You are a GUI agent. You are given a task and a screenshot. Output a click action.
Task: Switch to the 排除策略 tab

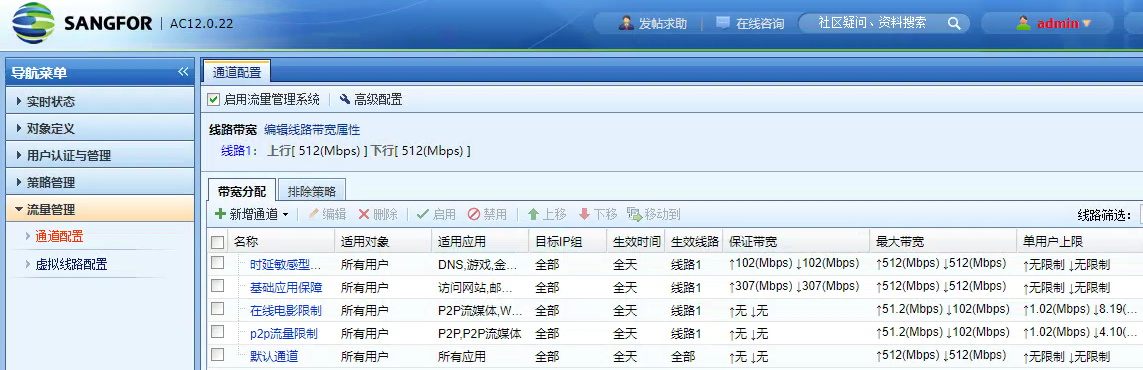pos(311,191)
